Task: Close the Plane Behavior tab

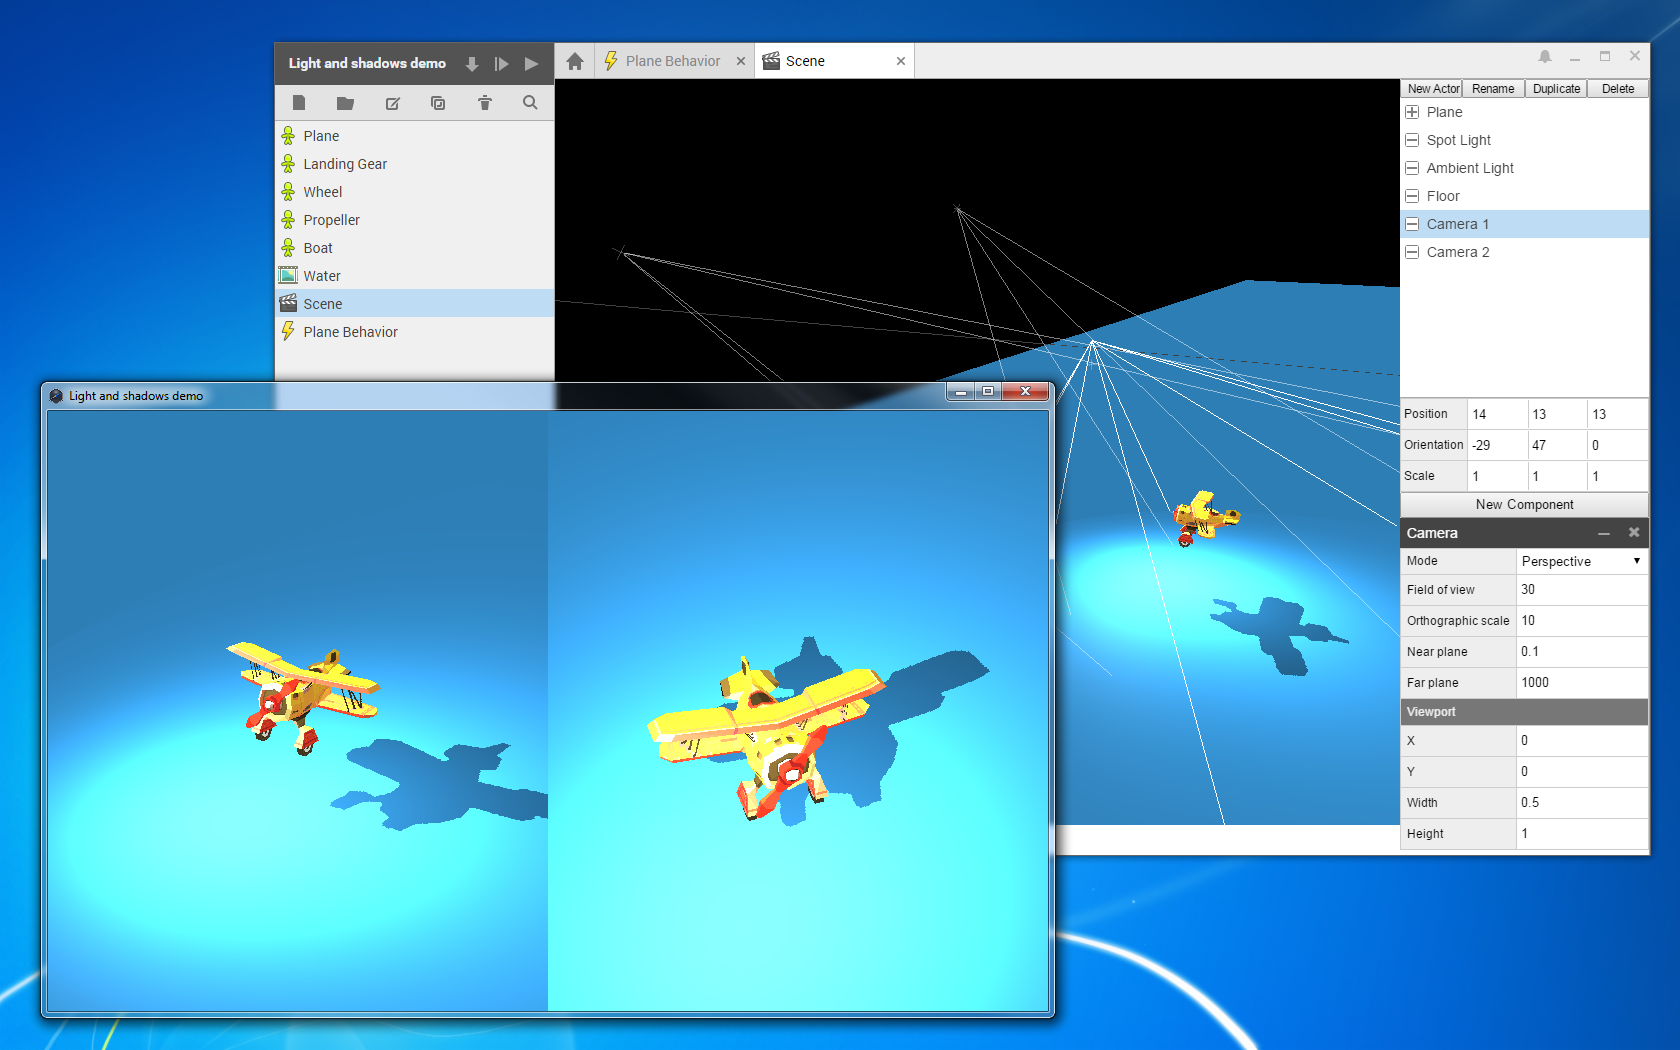Action: pos(741,62)
